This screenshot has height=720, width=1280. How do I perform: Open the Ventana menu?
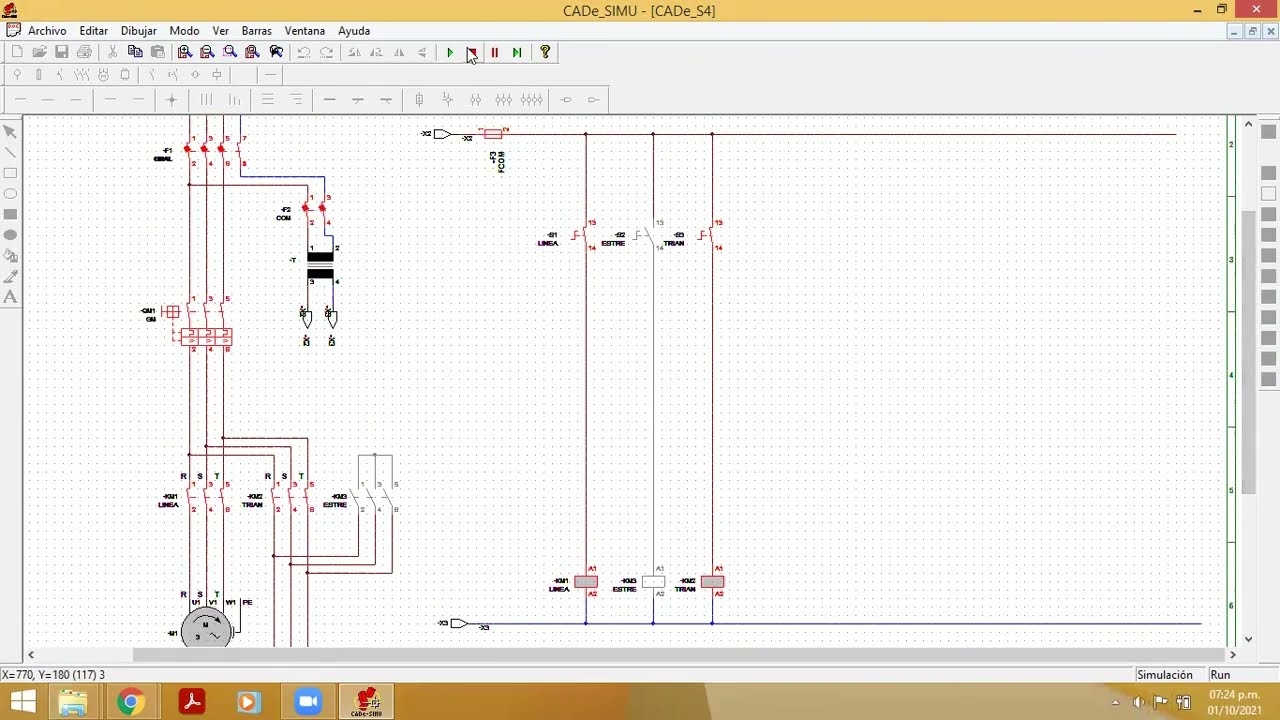pos(305,31)
